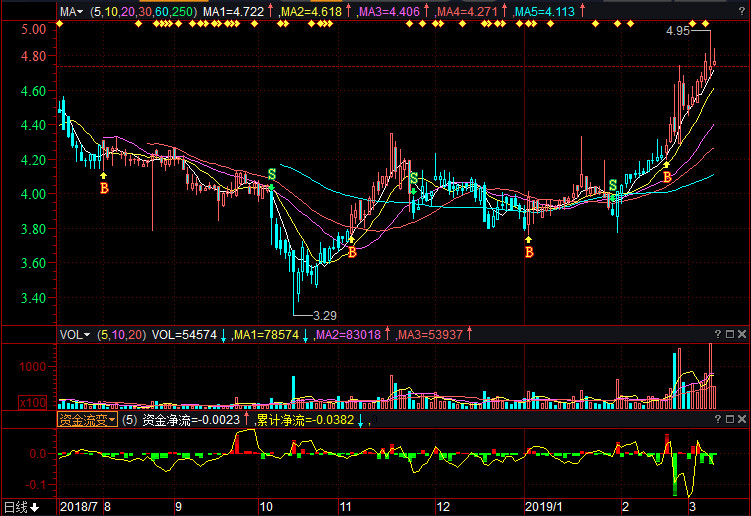This screenshot has width=751, height=516.
Task: Click the leftmost yellow diamond info marker
Action: 59,23
